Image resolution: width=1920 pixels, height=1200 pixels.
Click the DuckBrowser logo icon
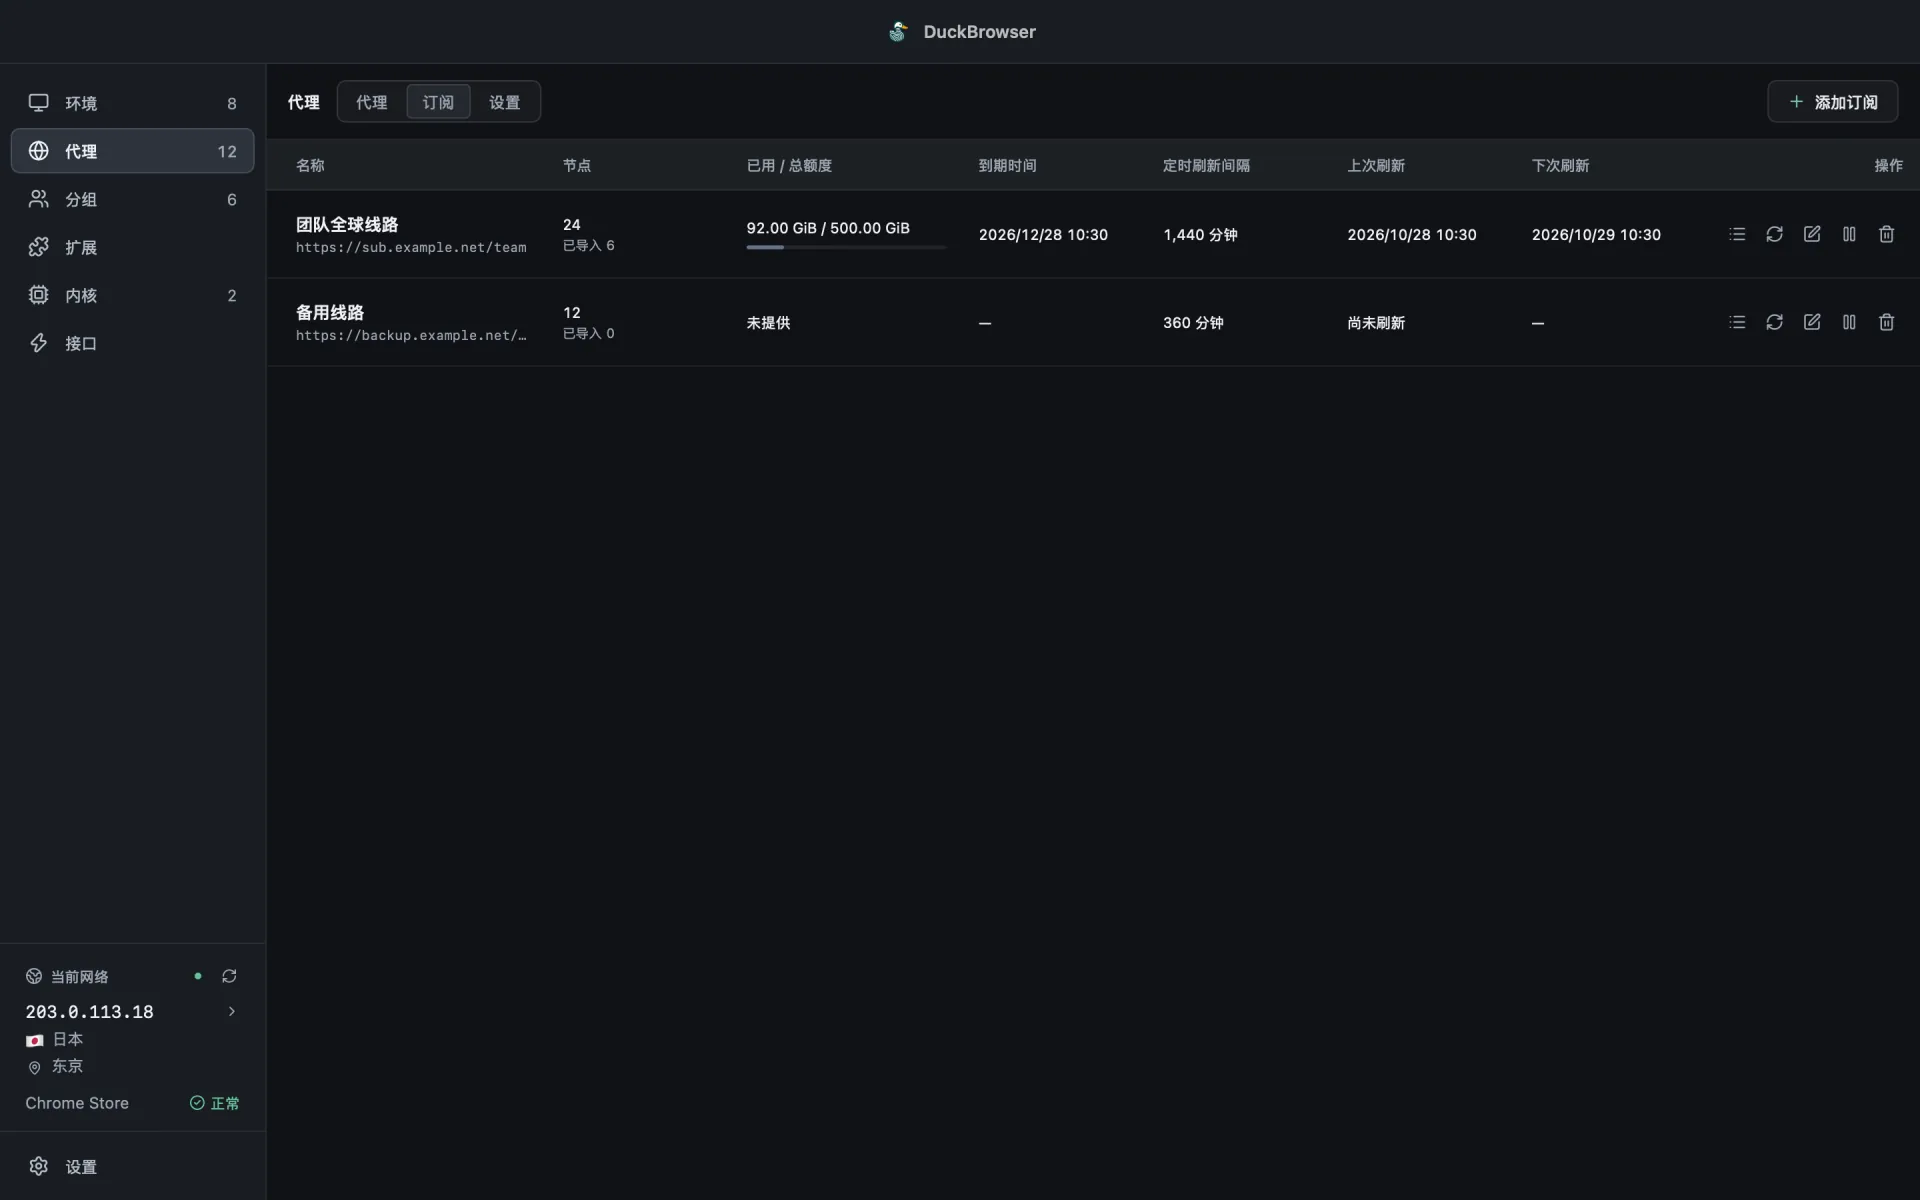[898, 32]
